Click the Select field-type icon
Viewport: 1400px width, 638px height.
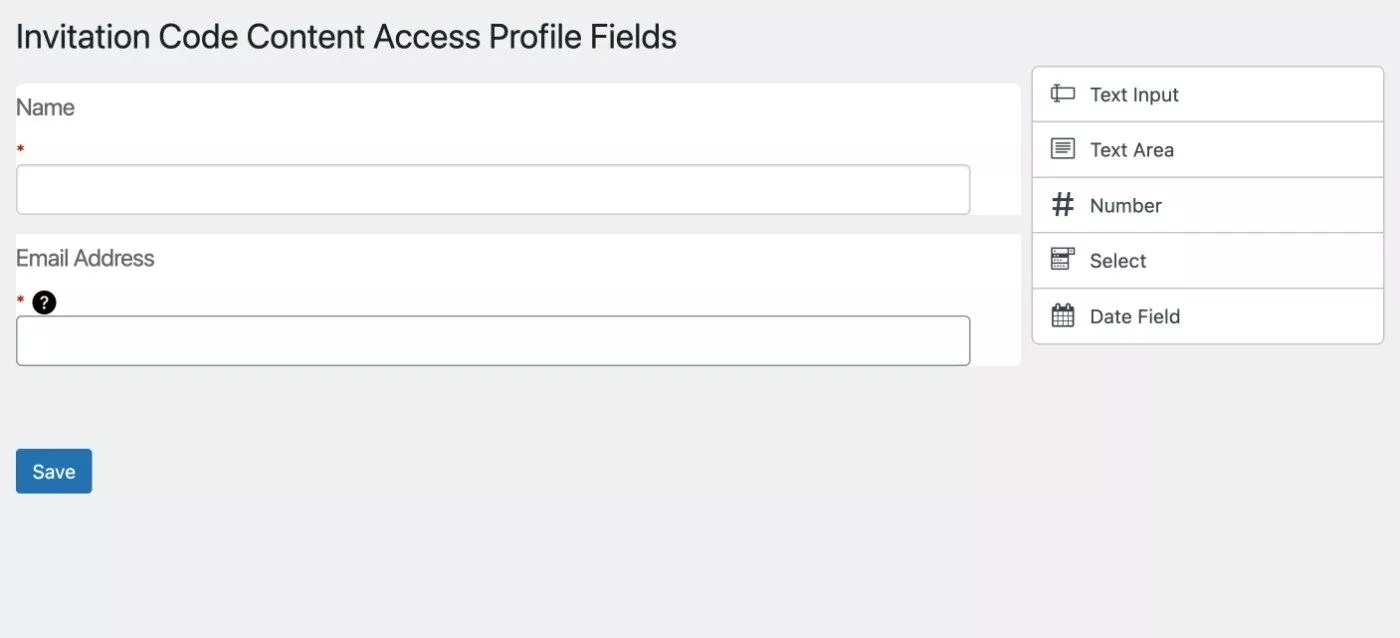point(1062,260)
